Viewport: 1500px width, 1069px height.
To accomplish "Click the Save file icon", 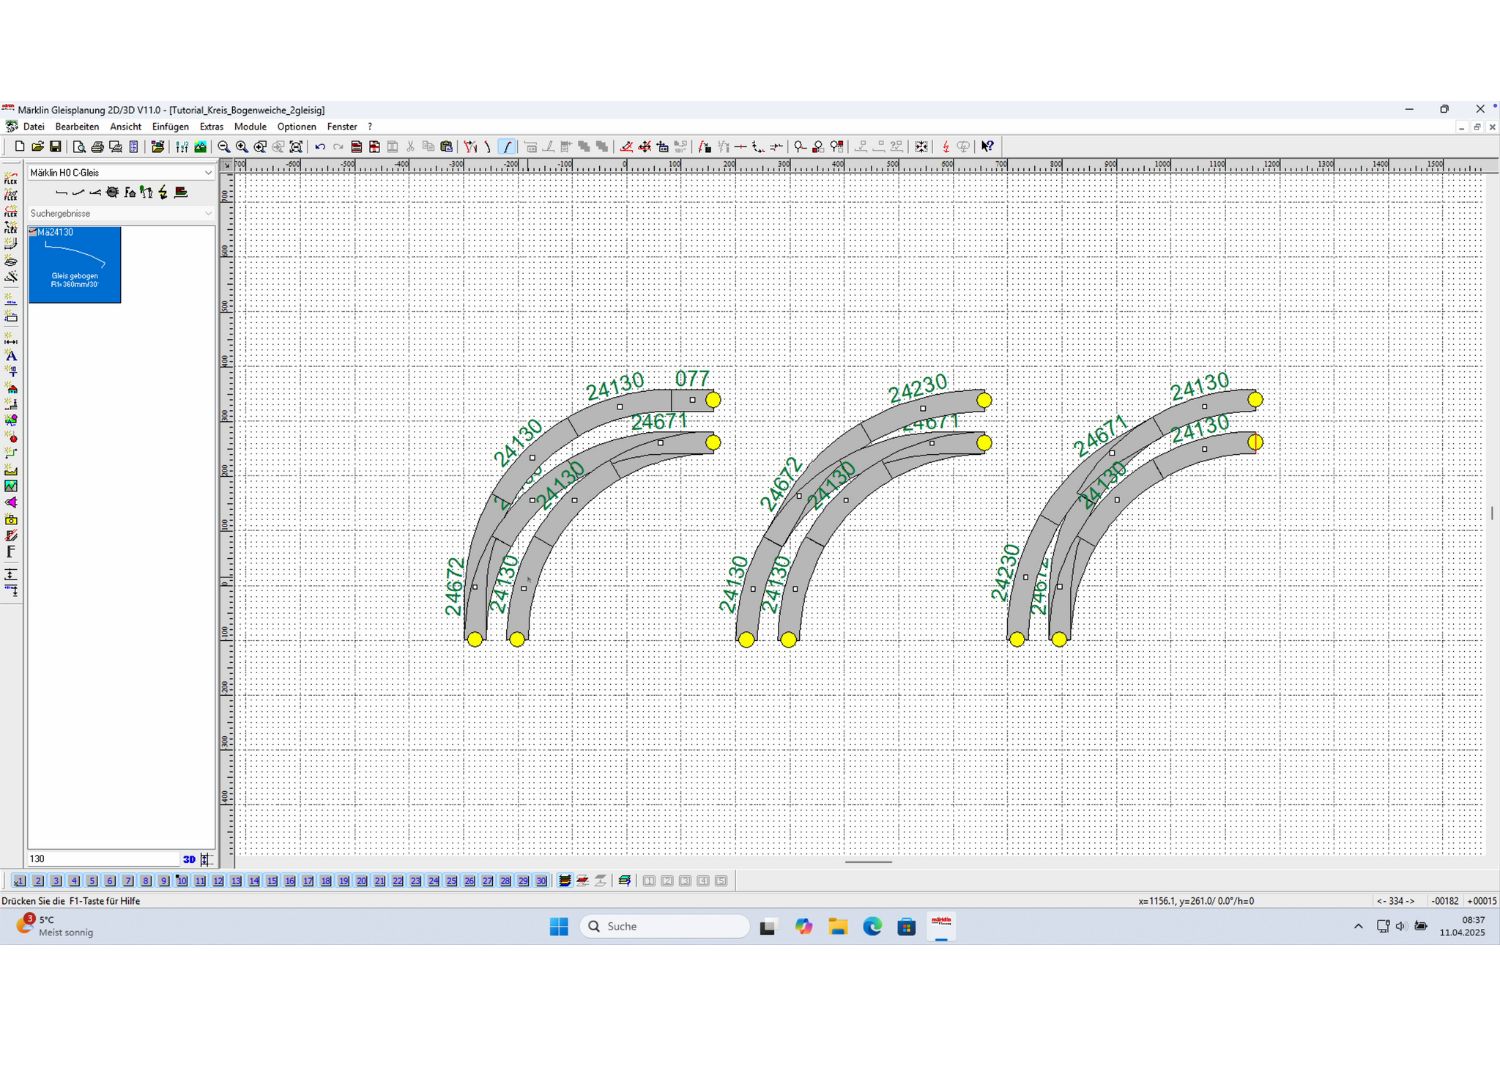I will [x=56, y=147].
